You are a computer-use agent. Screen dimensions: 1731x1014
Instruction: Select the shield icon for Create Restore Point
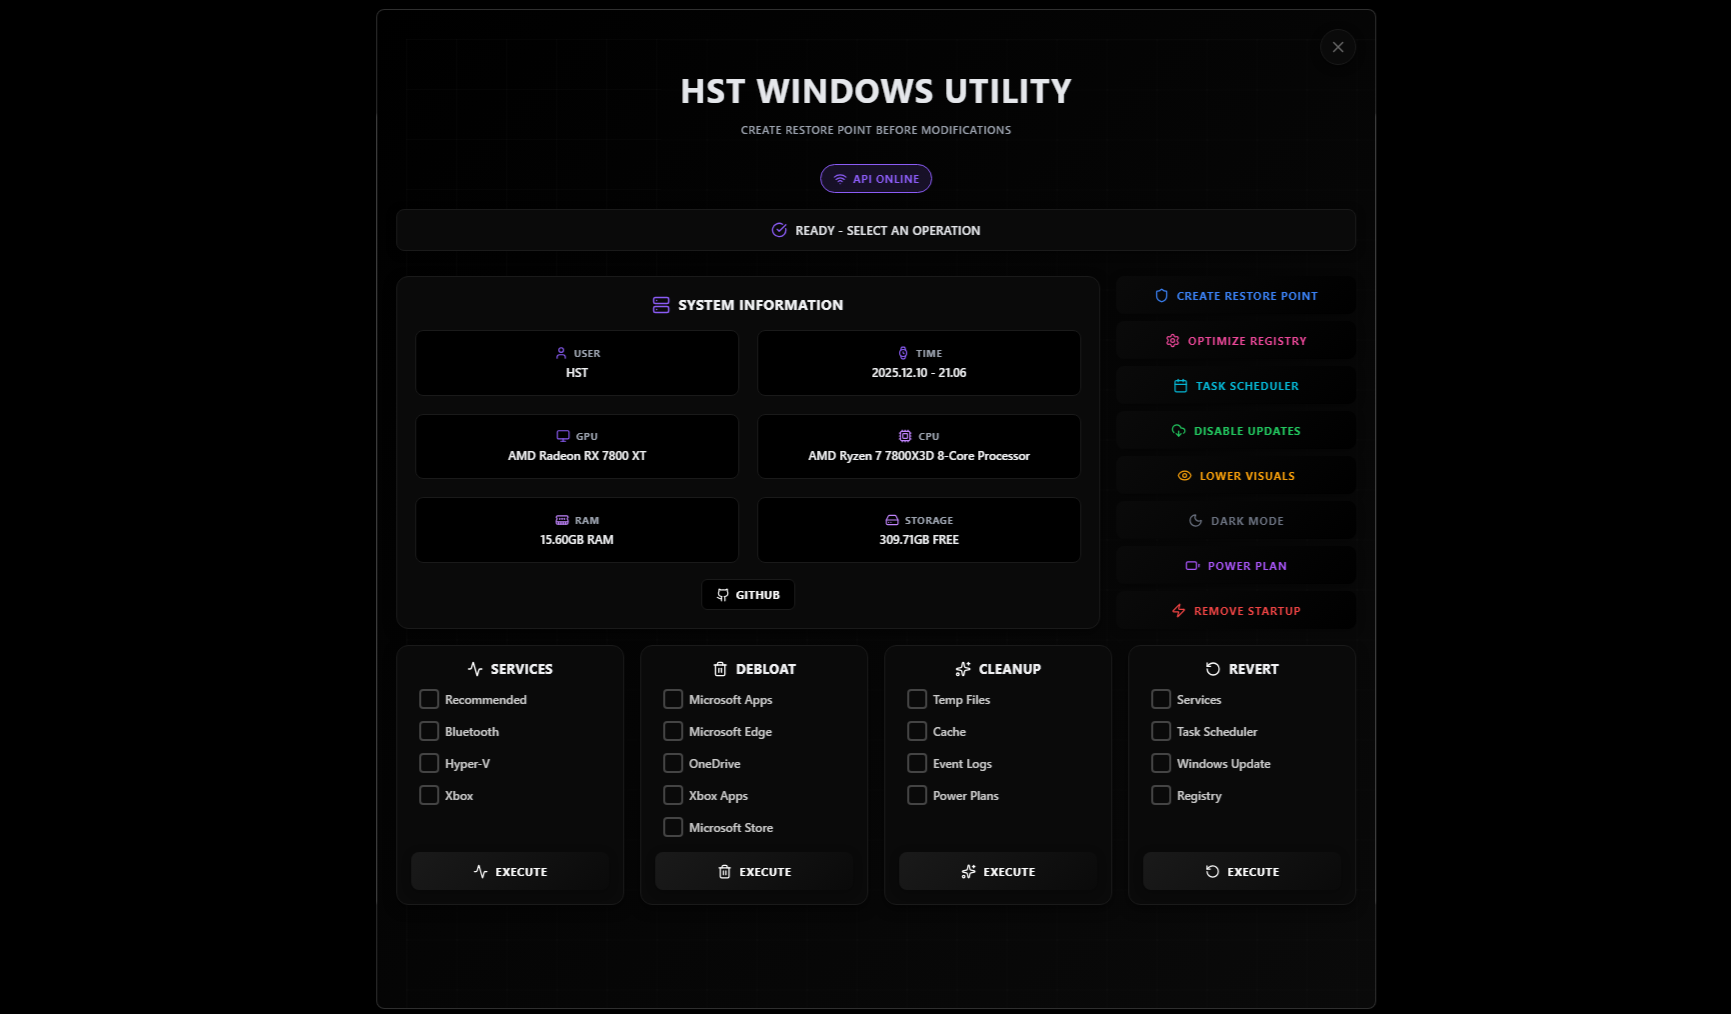coord(1161,295)
